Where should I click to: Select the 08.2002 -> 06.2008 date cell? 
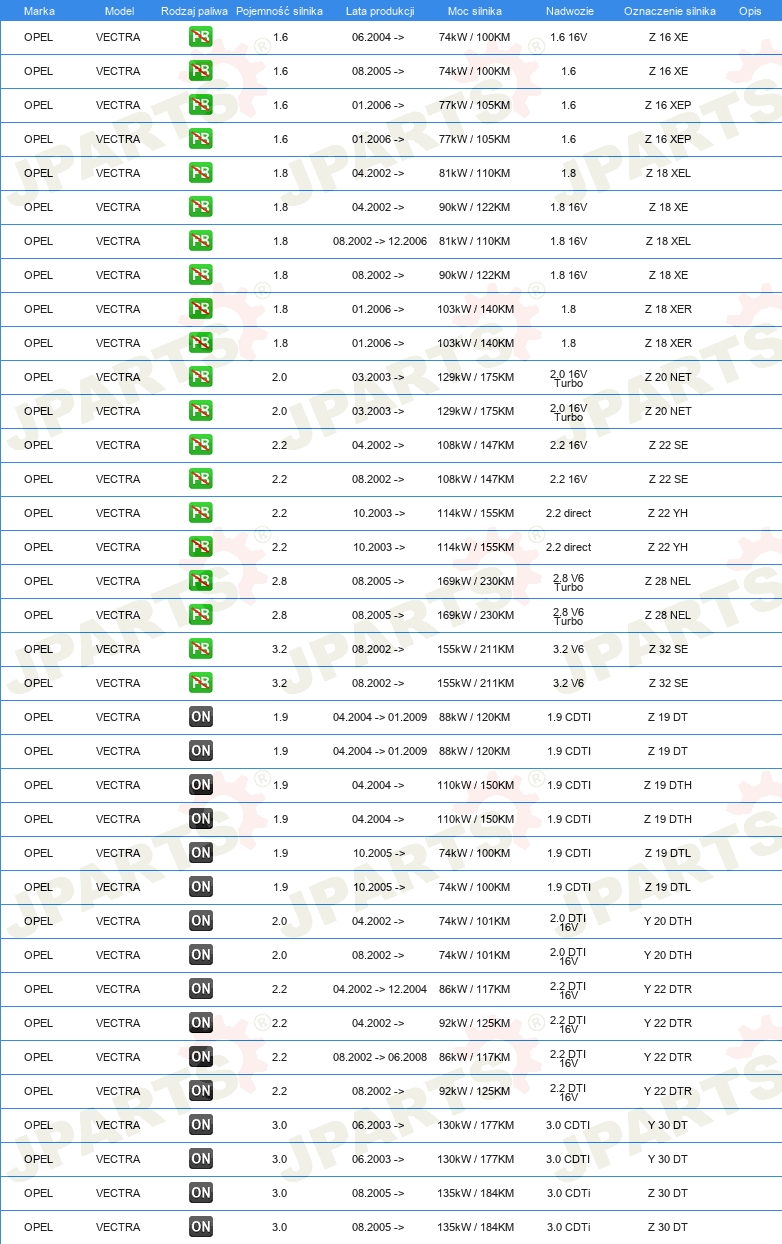click(380, 1057)
